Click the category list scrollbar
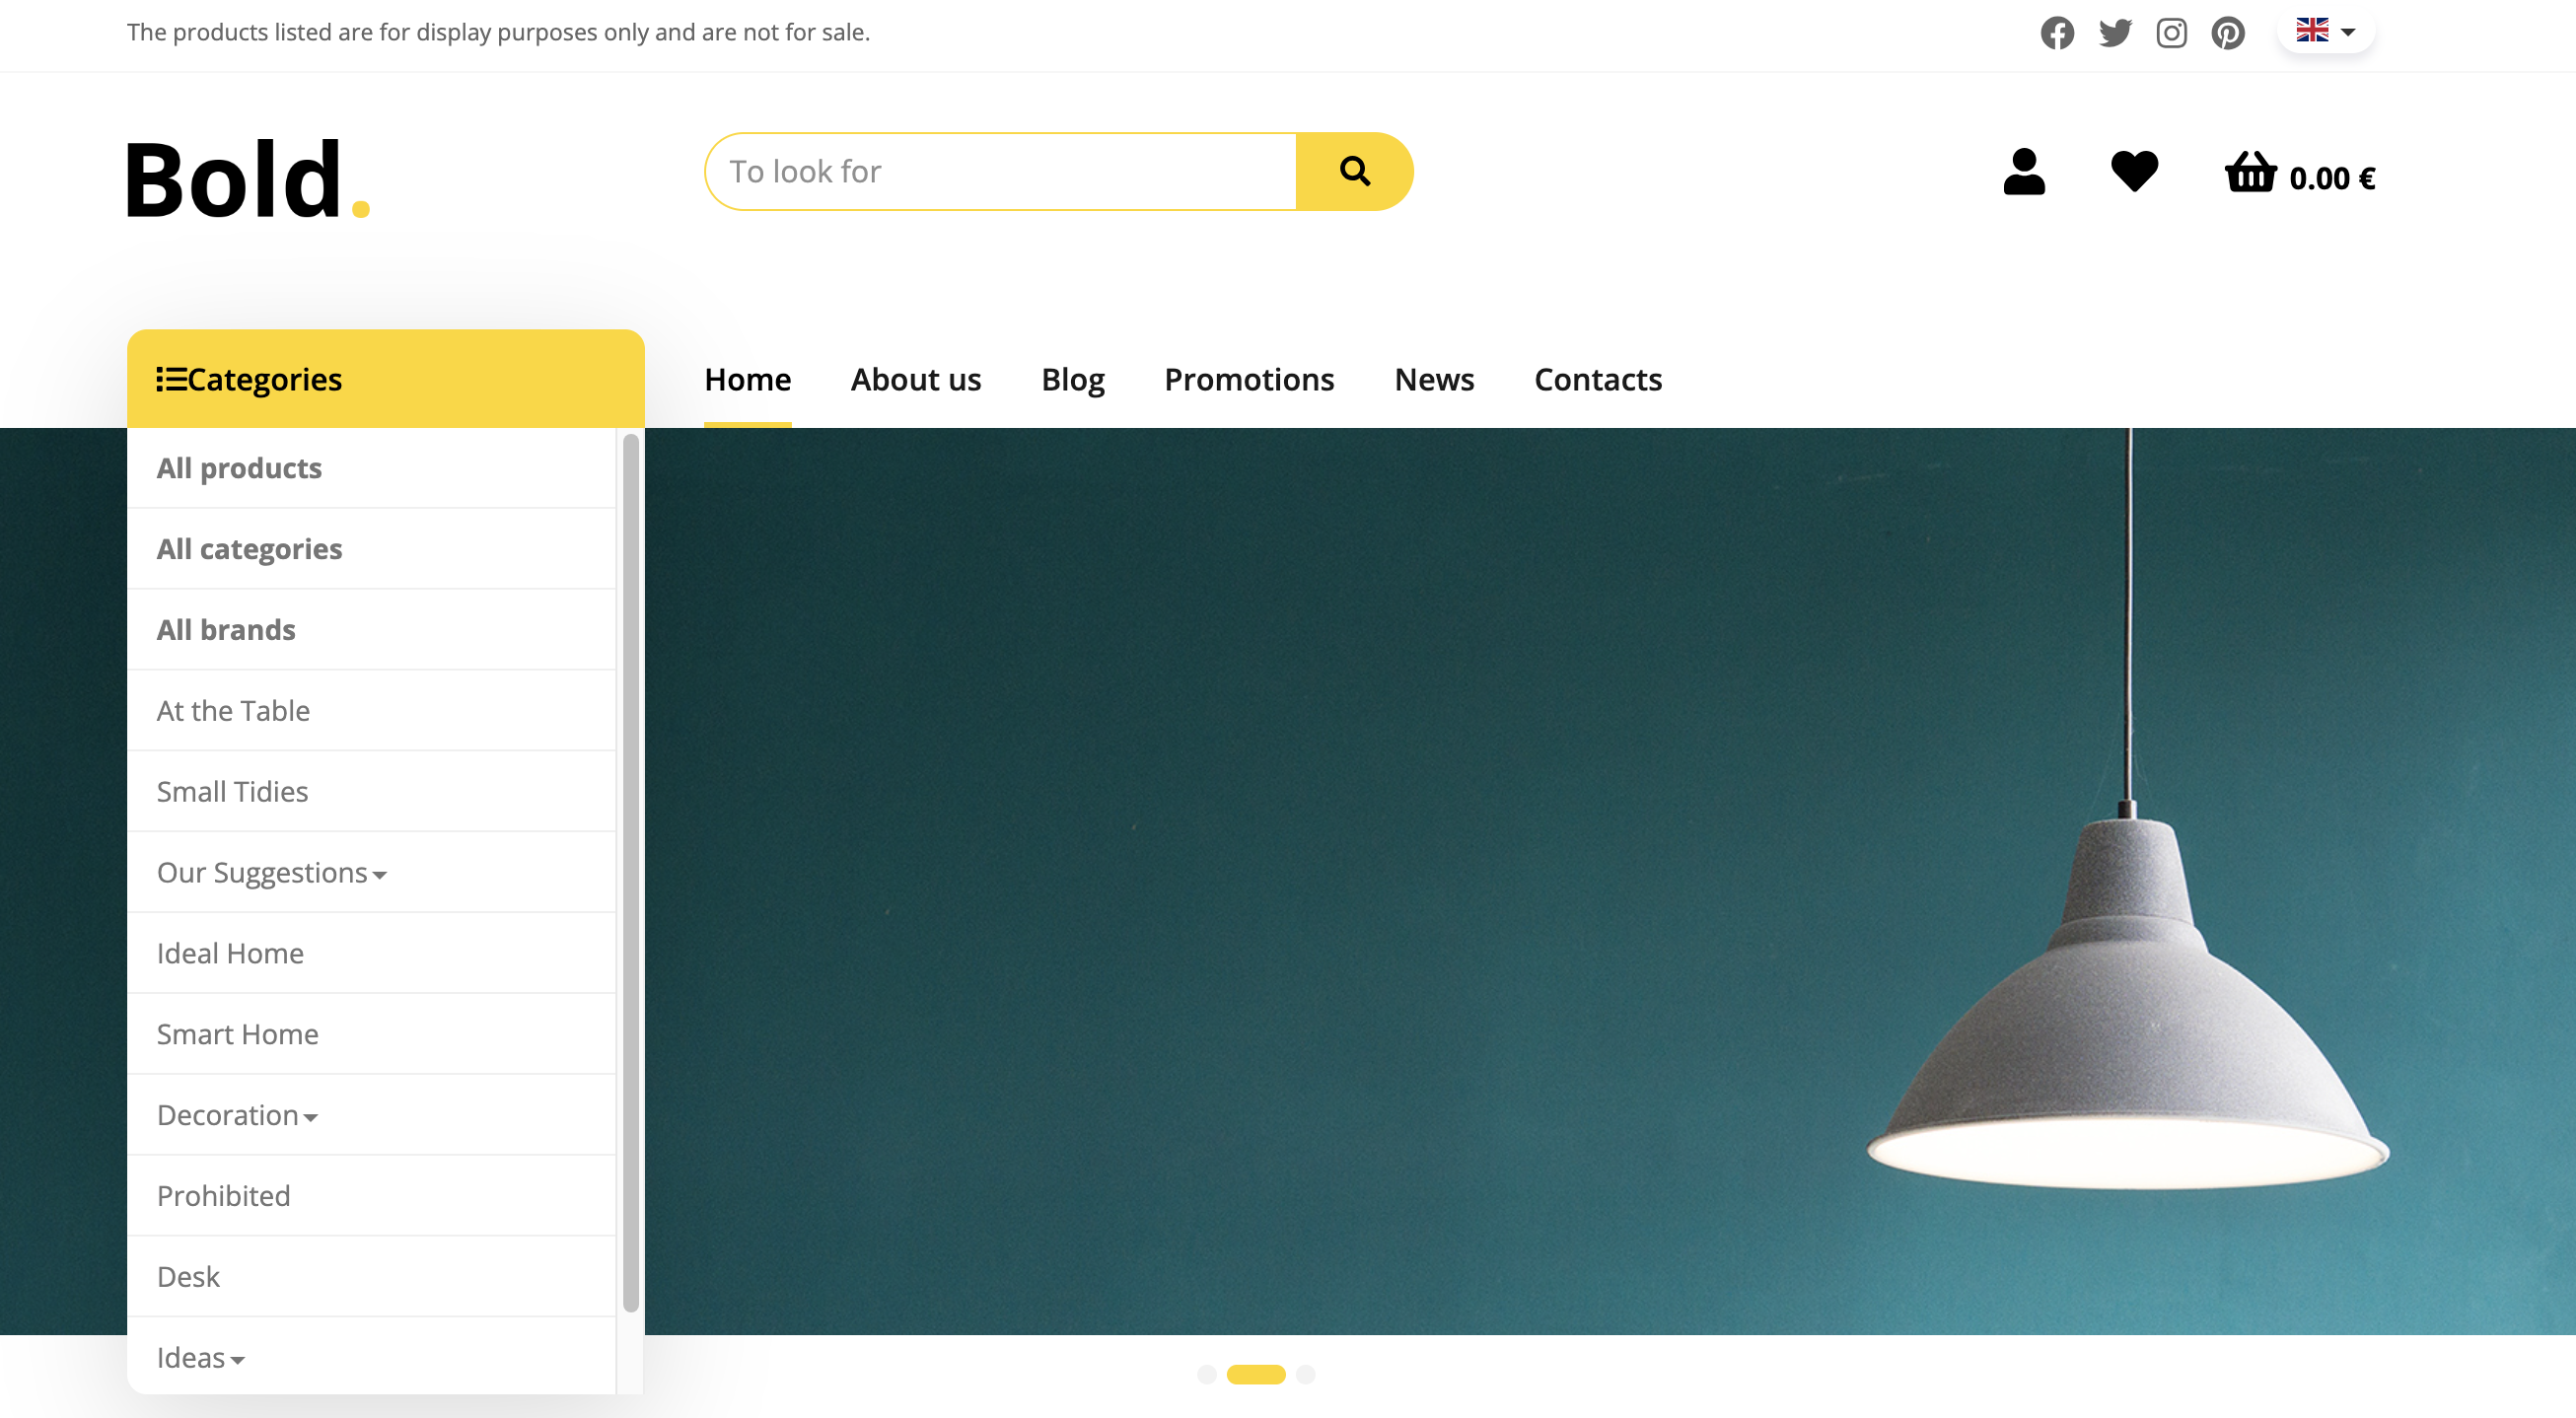The height and width of the screenshot is (1418, 2576). [x=630, y=871]
